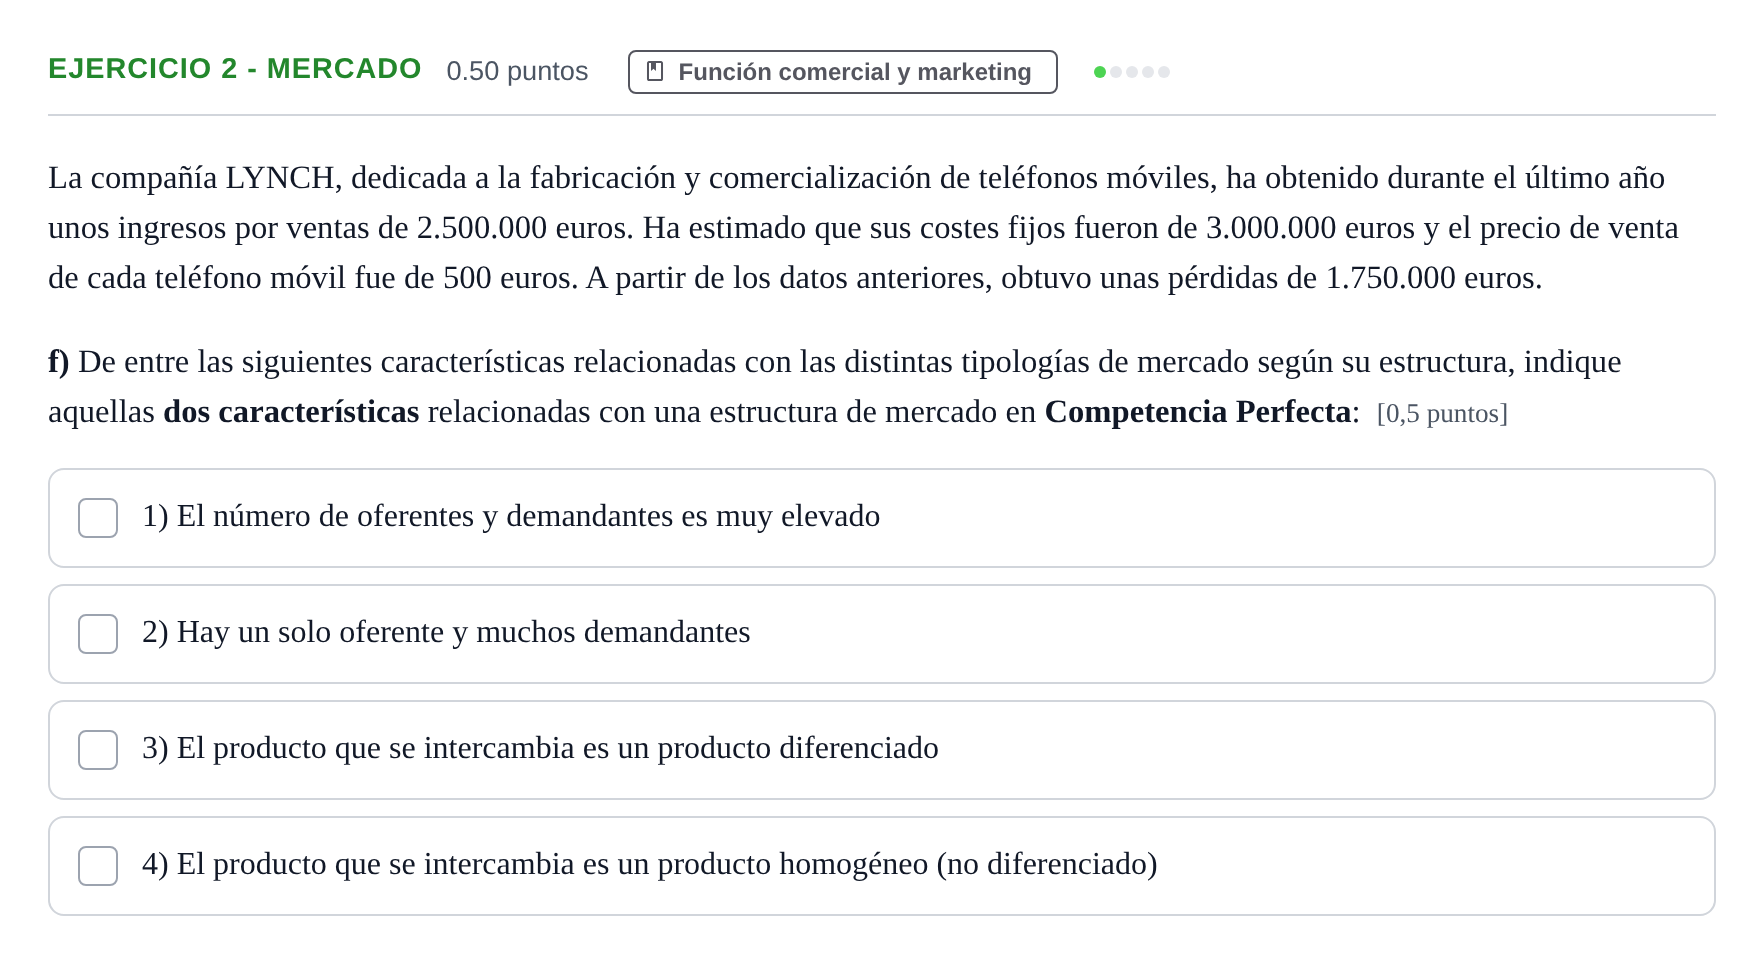Check option 2 'un solo oferente' checkbox
This screenshot has height=966, width=1764.
click(98, 634)
